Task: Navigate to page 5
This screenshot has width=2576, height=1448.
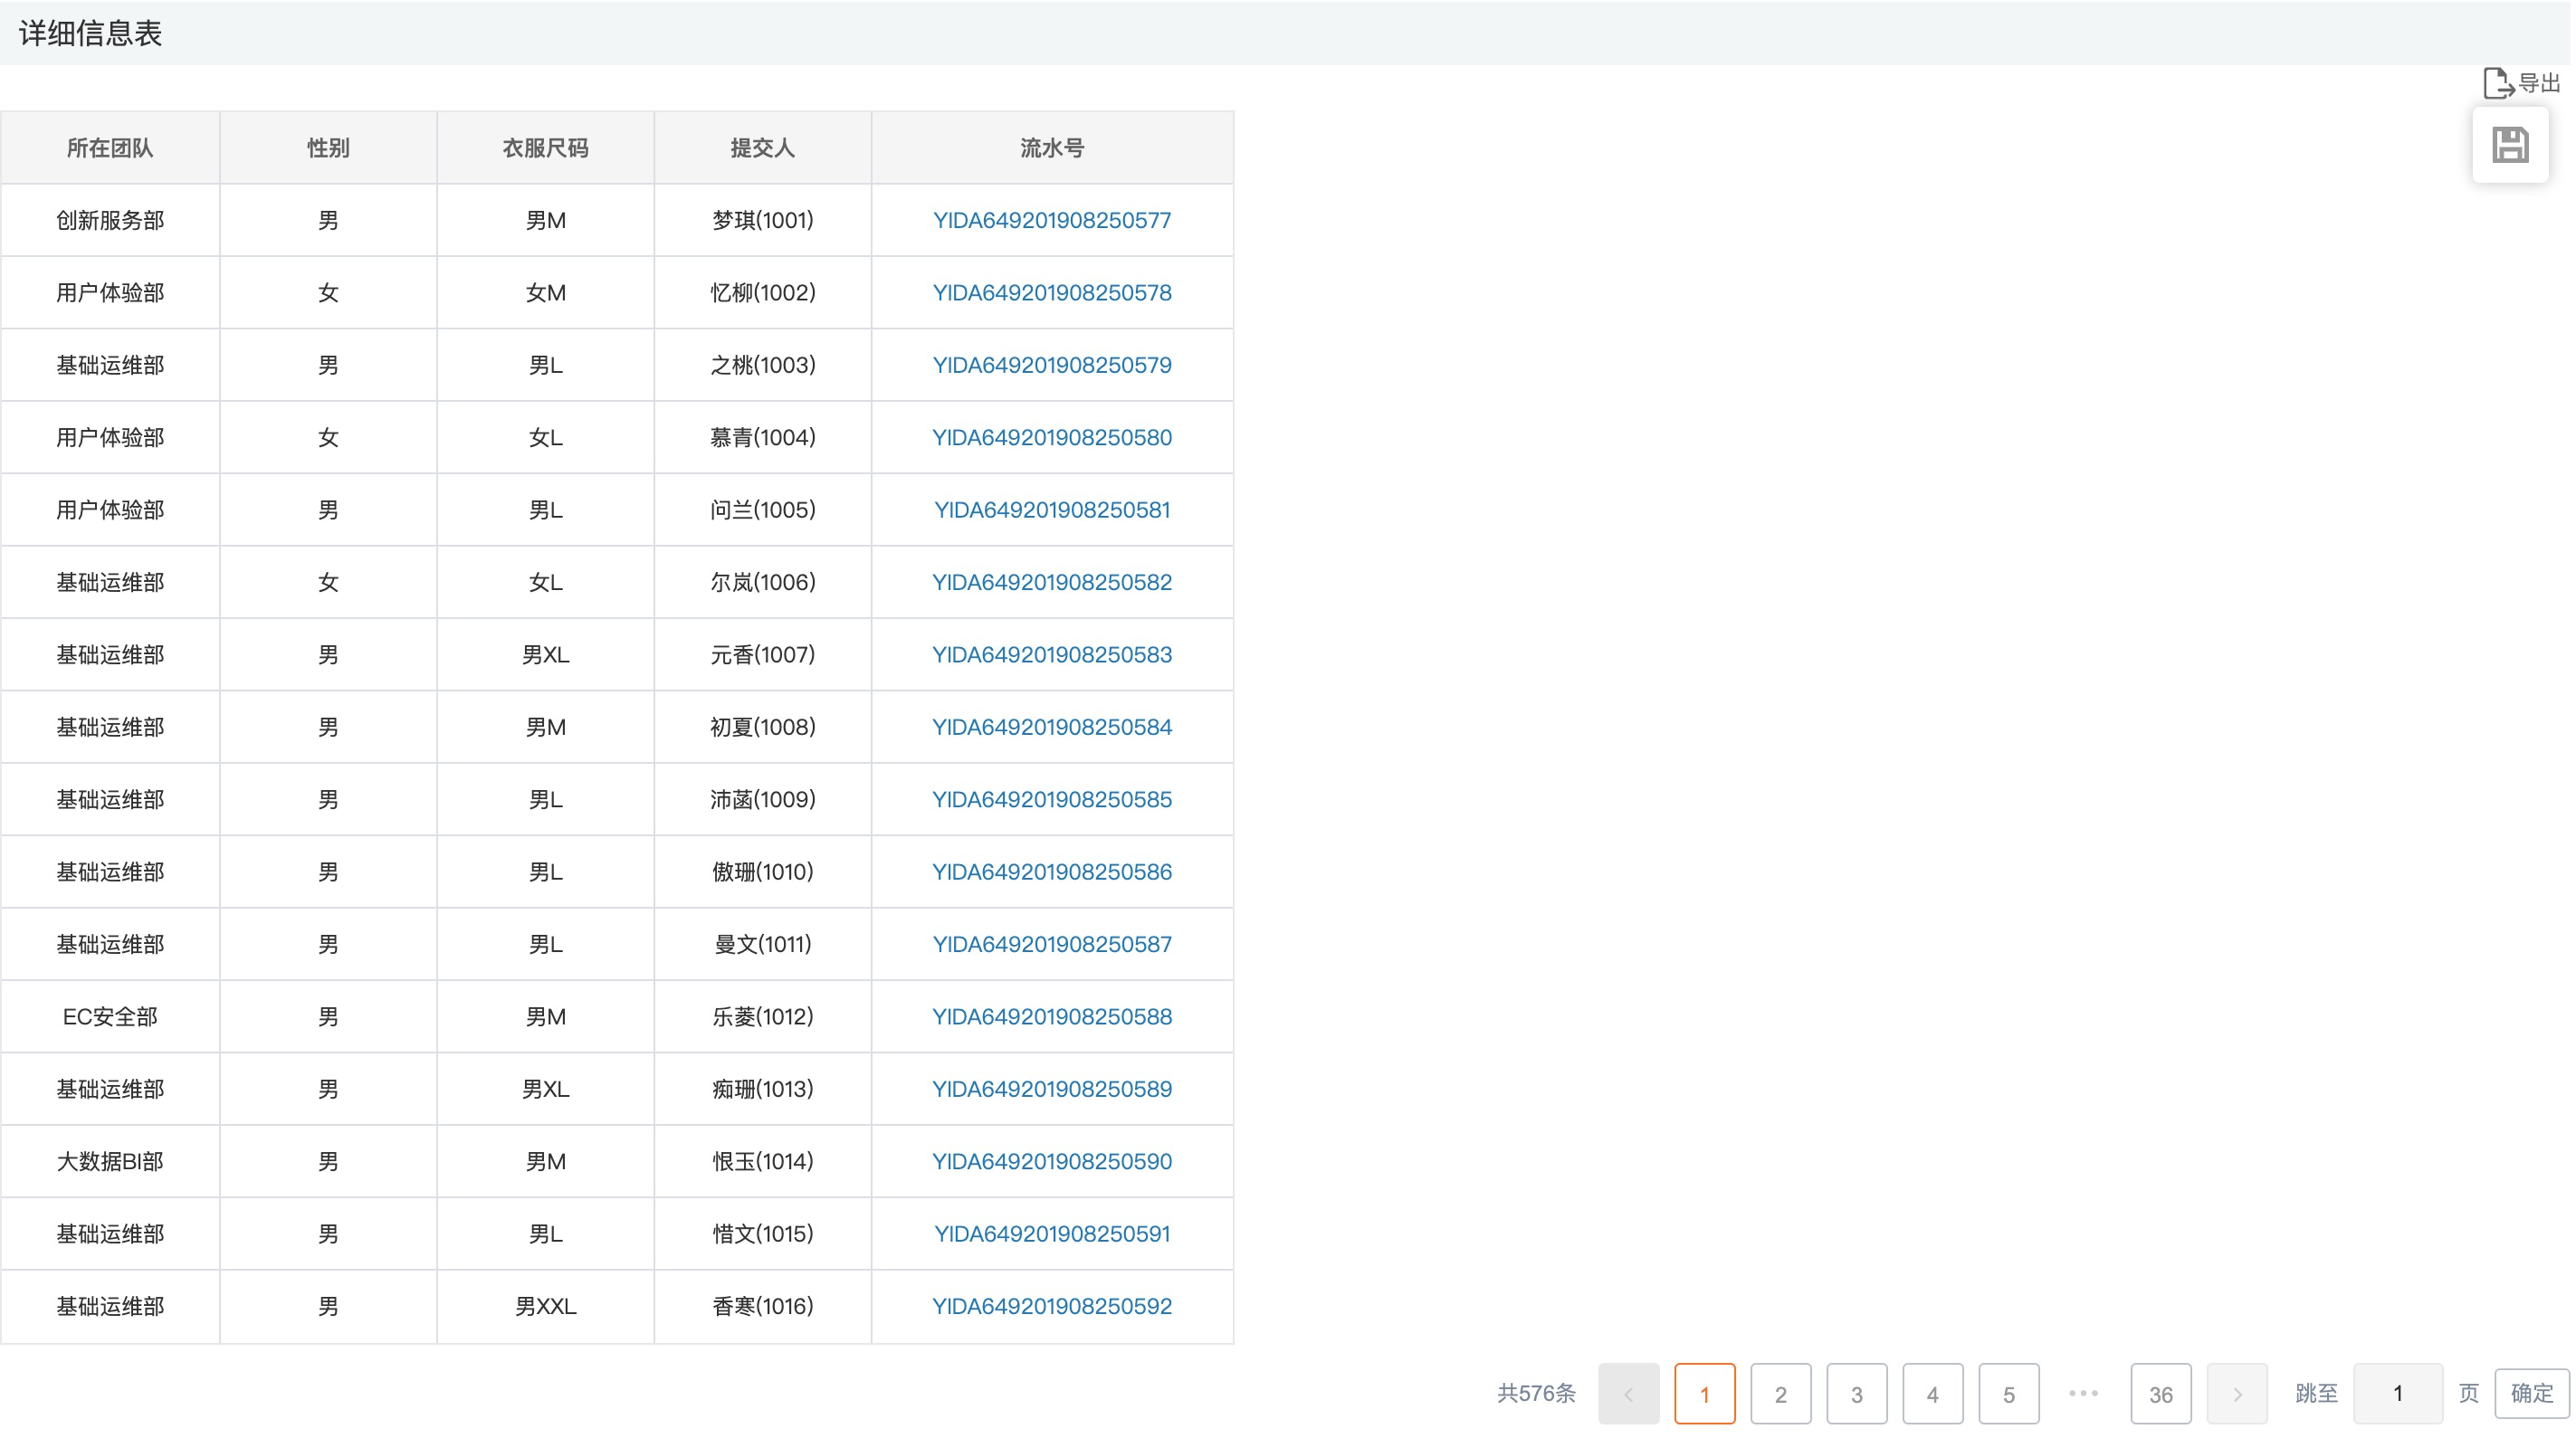Action: point(2008,1394)
